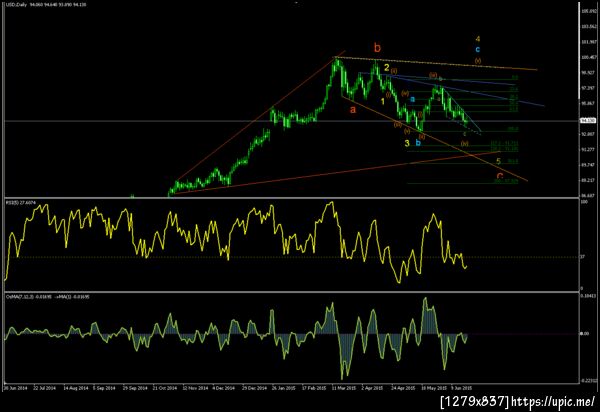Select the blue wave label "b" beside yellow 3
The image size is (600, 412).
pyautogui.click(x=418, y=143)
